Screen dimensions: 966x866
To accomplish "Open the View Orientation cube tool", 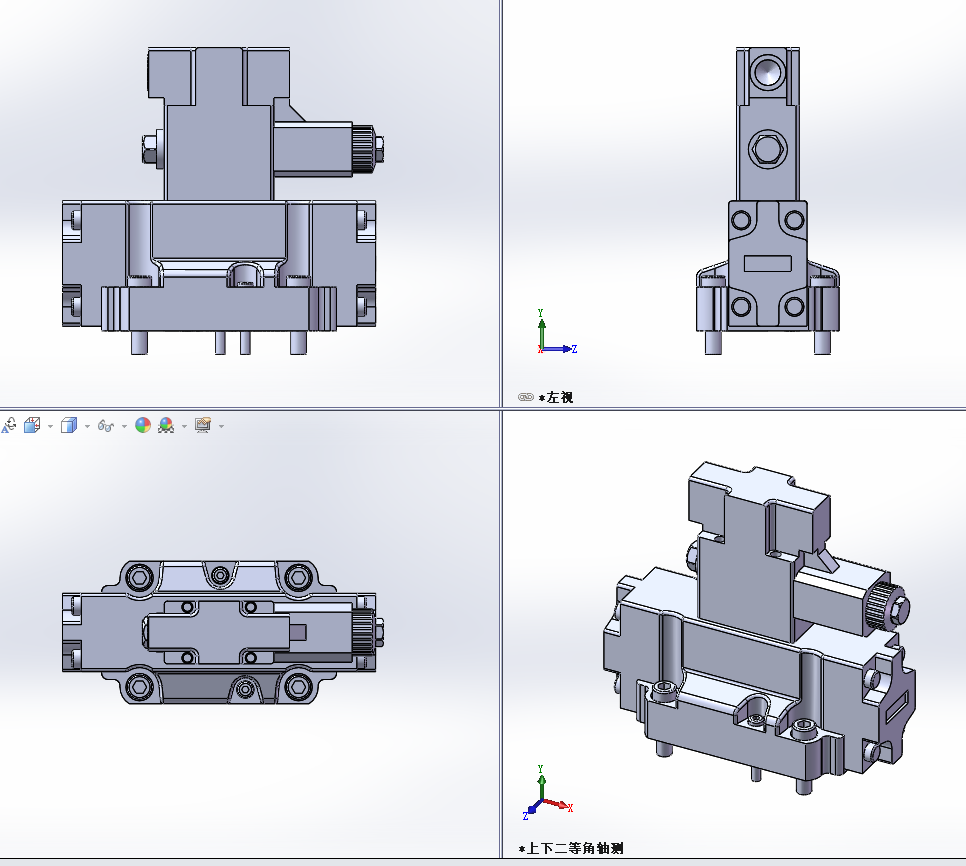I will tap(31, 425).
